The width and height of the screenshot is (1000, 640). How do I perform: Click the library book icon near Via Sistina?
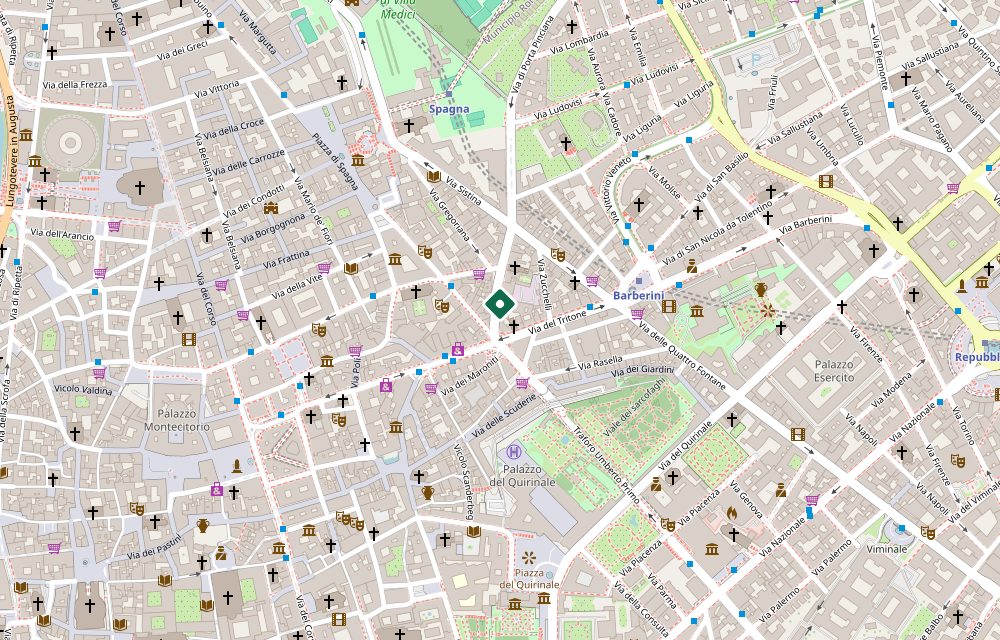(434, 177)
